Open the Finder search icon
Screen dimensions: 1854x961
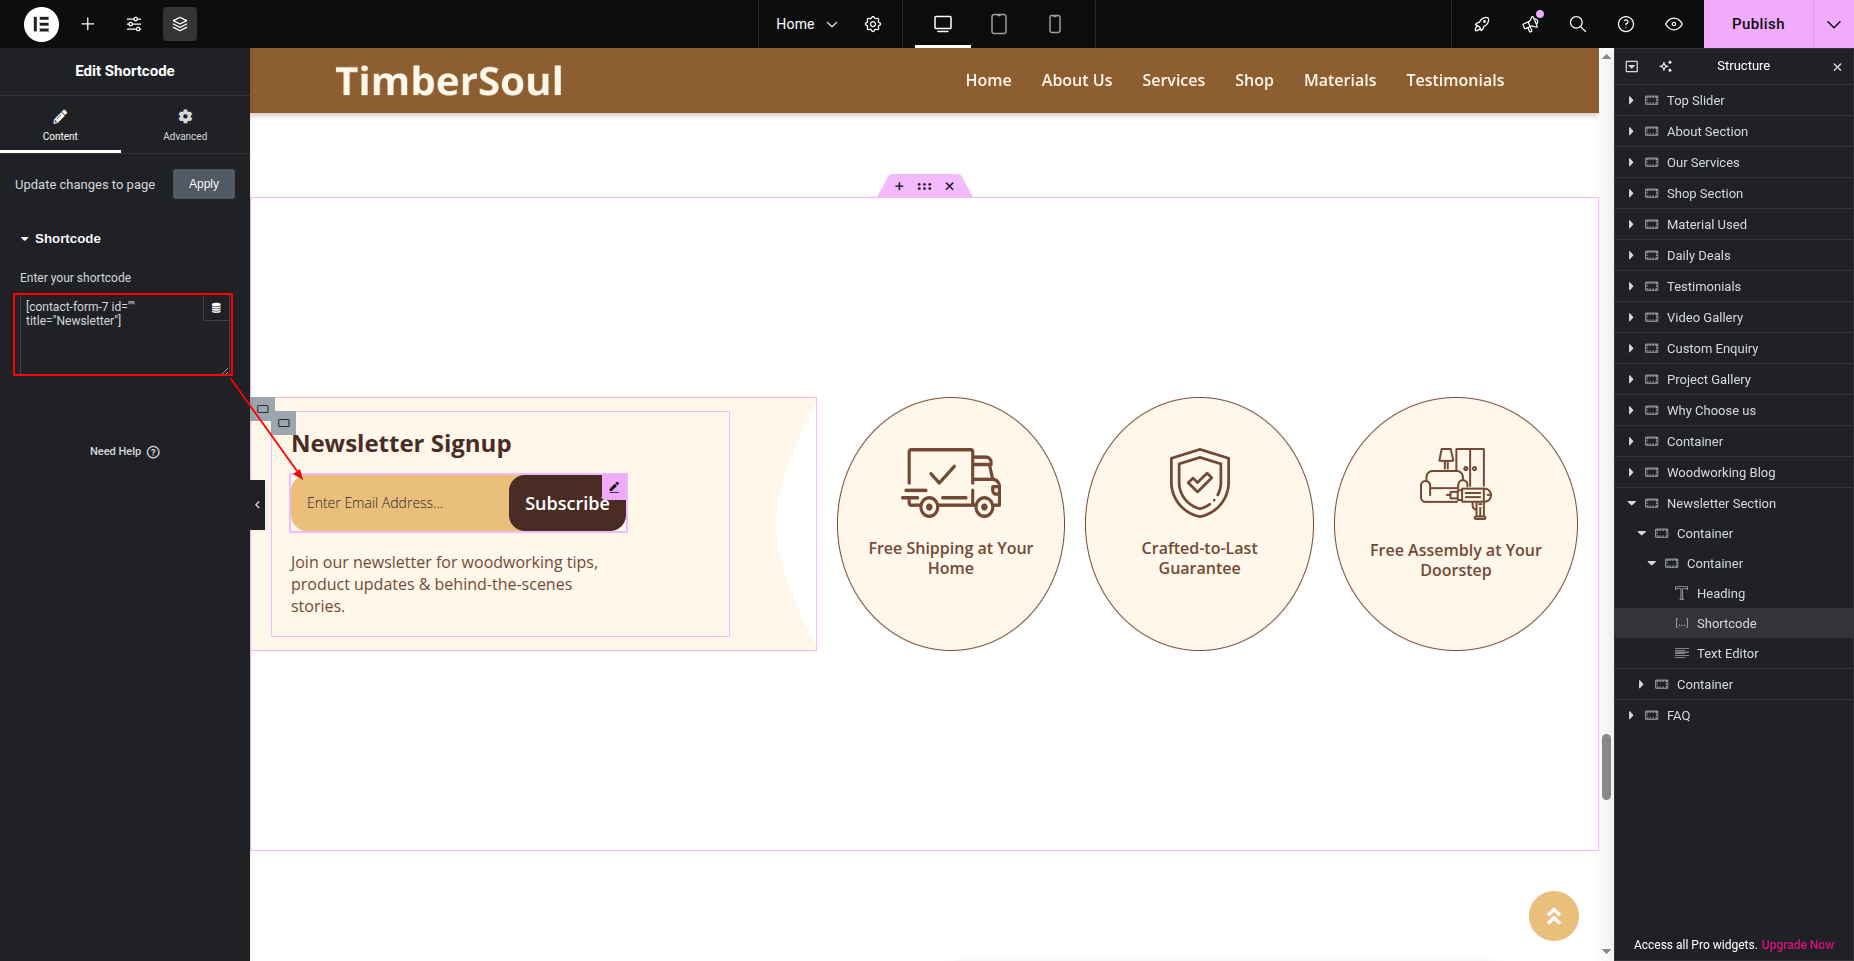(1577, 24)
